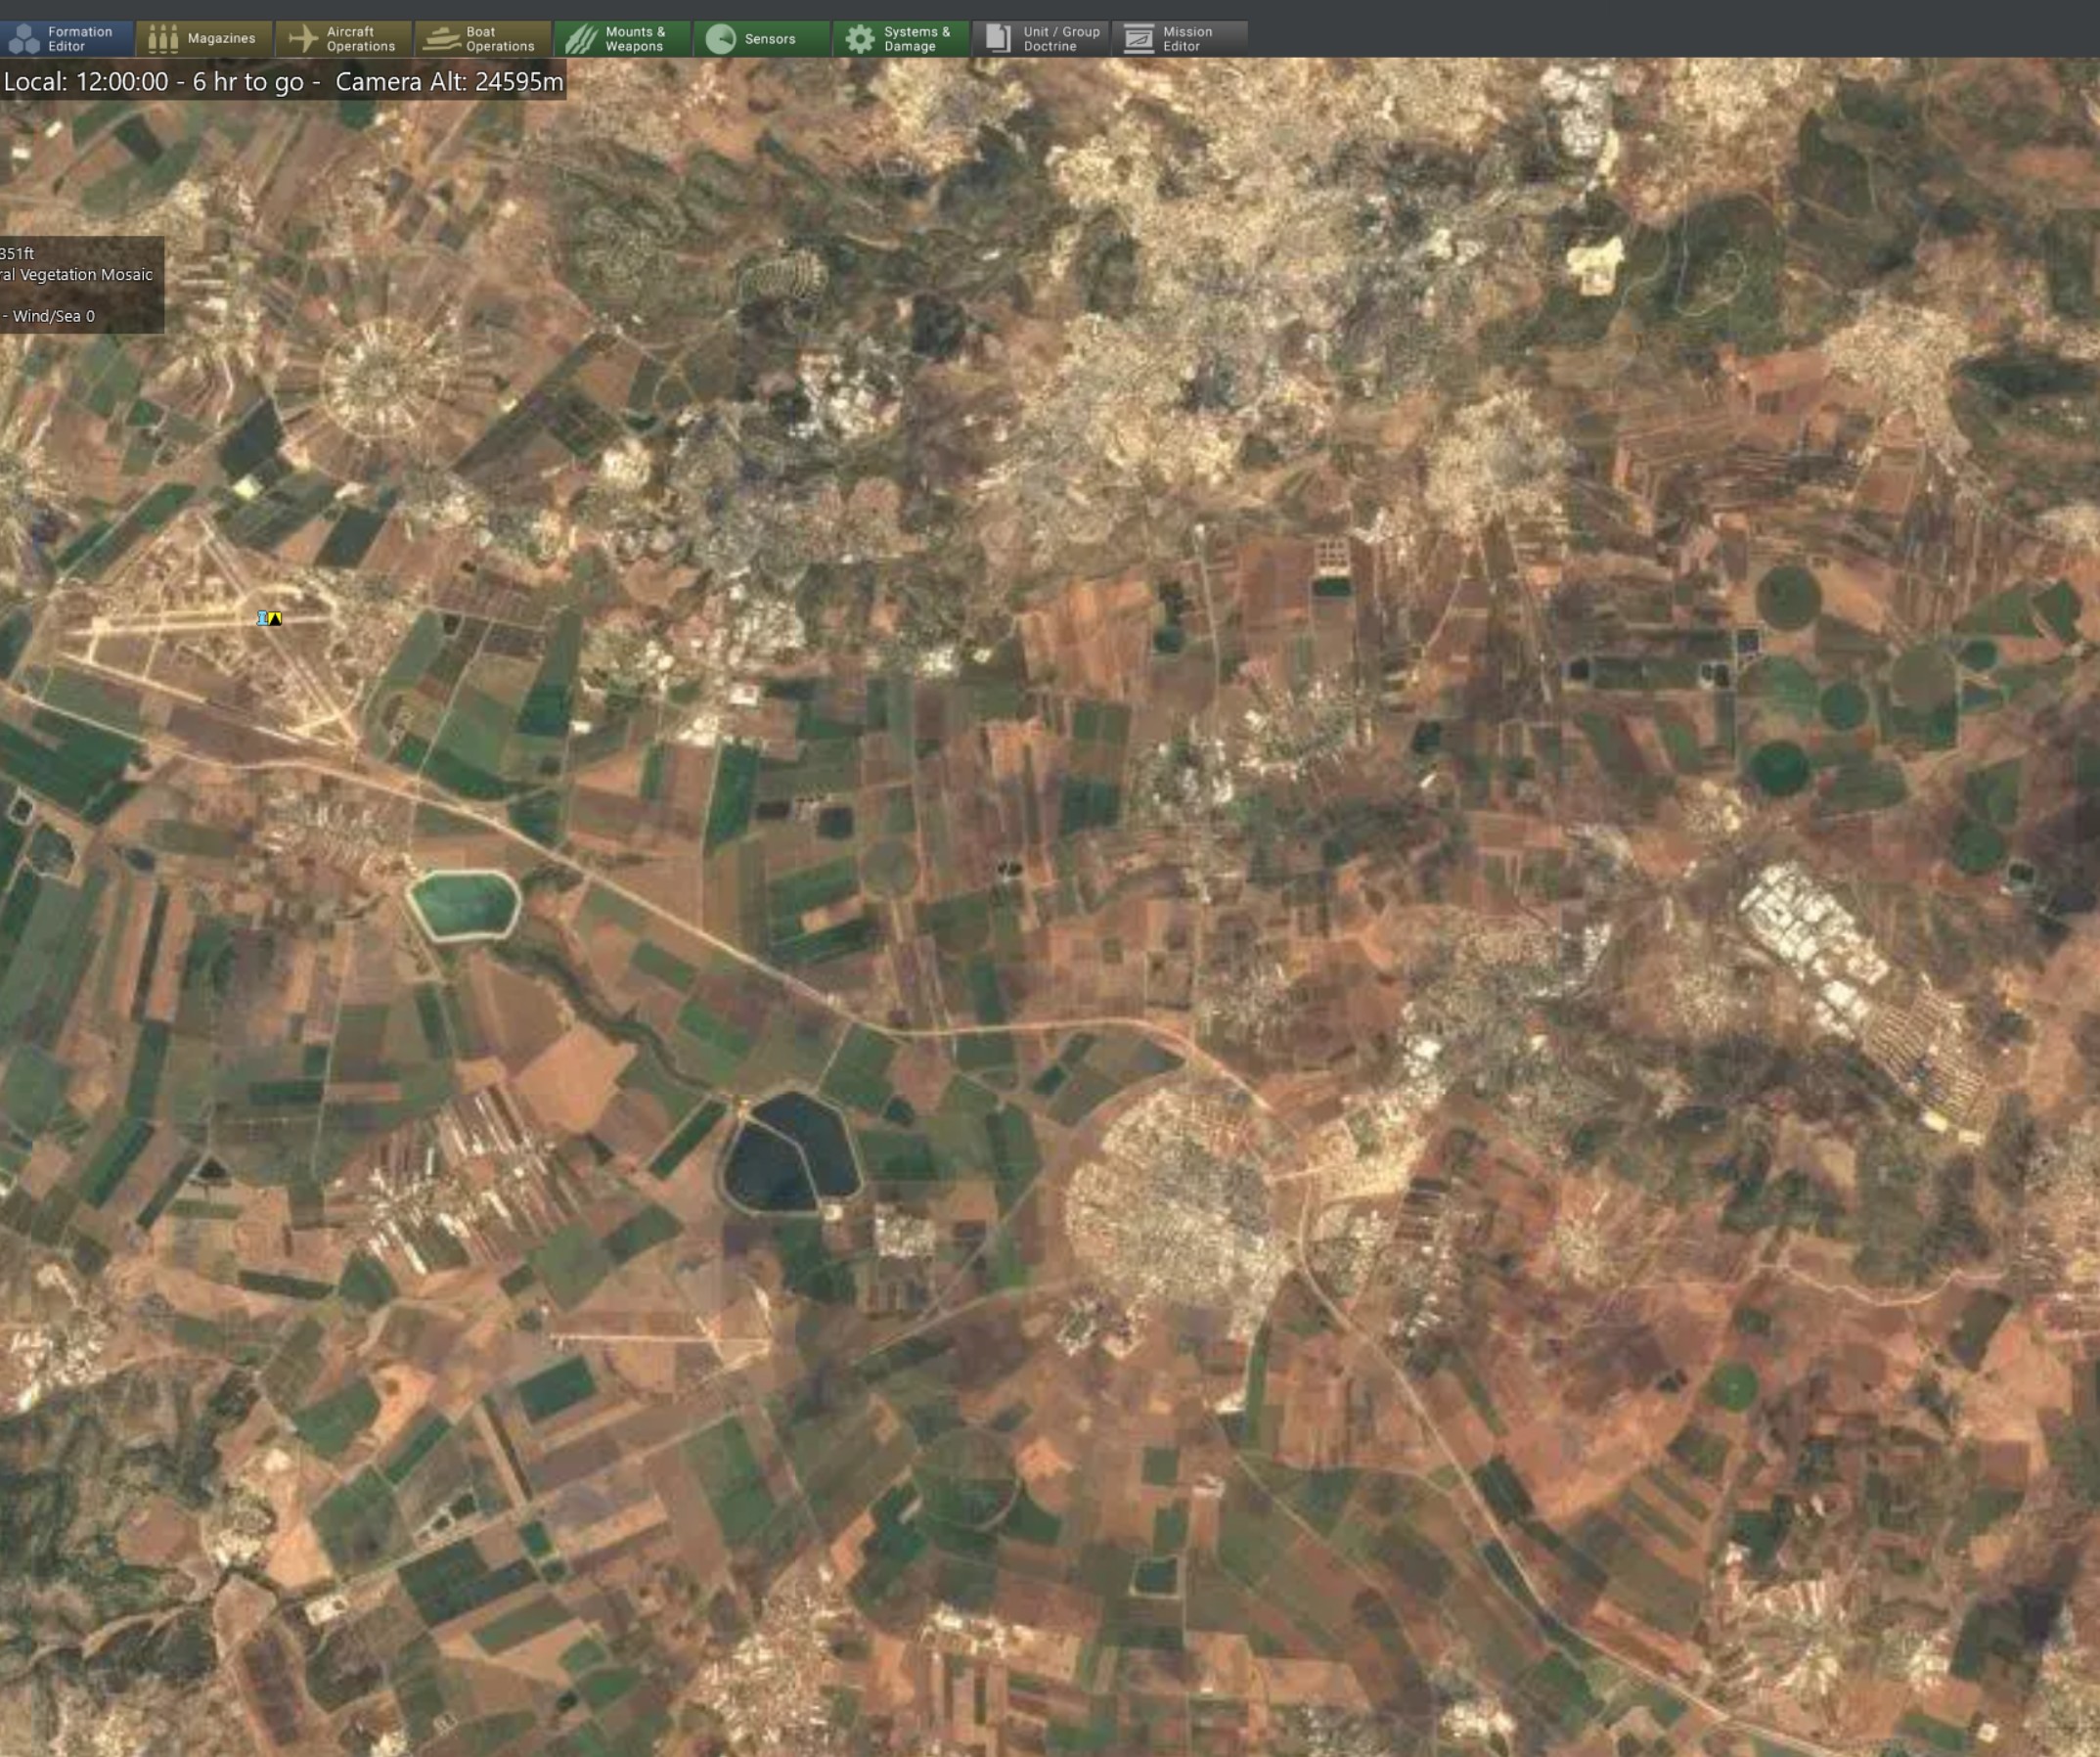Open the Formation Editor
The height and width of the screenshot is (1757, 2100).
[66, 39]
